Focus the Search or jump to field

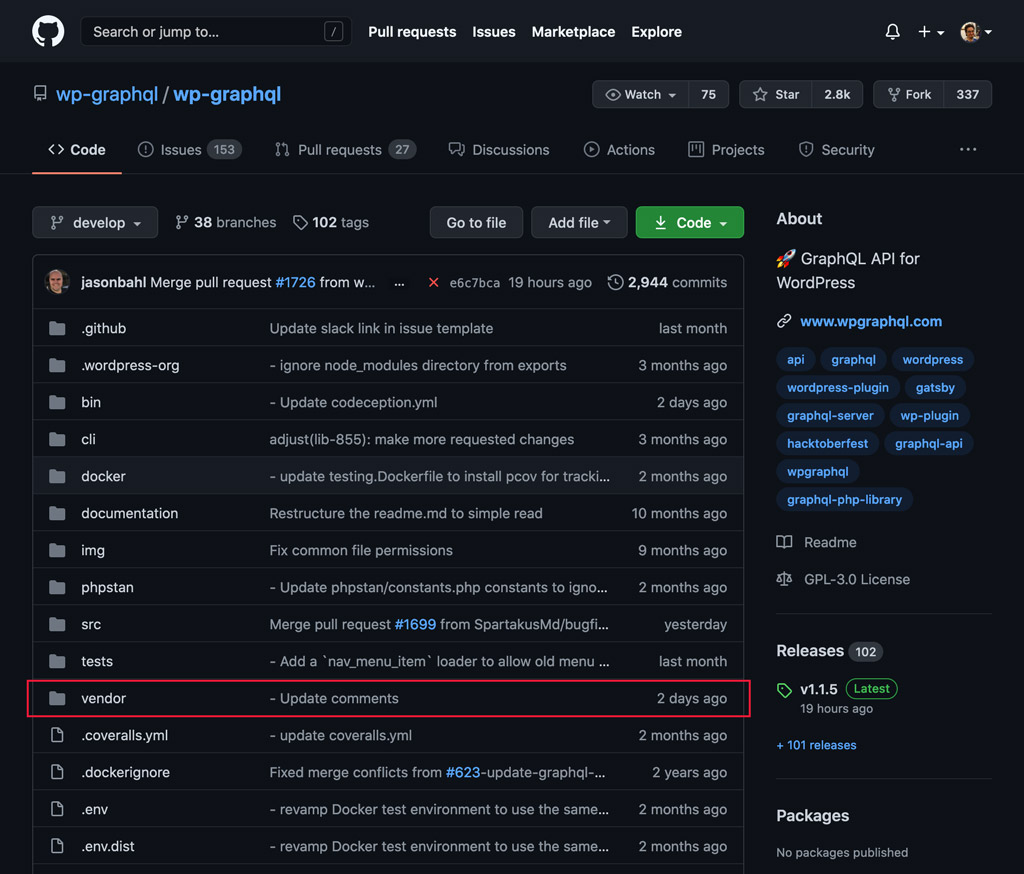pos(216,31)
